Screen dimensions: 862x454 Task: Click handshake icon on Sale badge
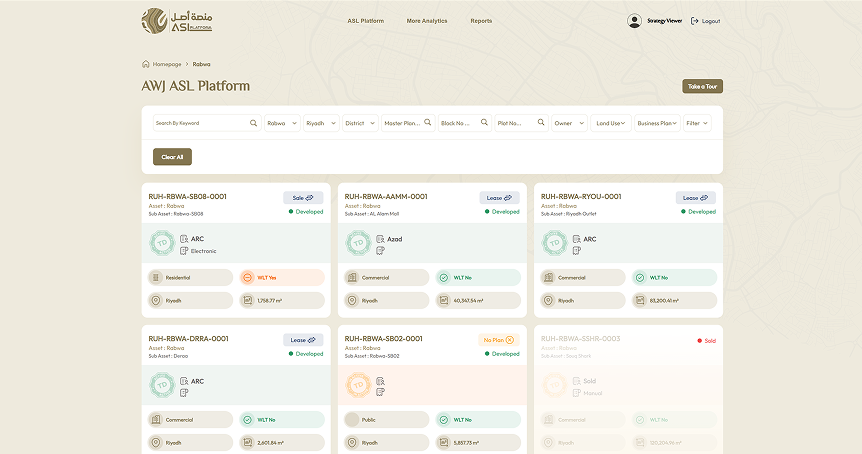[x=310, y=198]
